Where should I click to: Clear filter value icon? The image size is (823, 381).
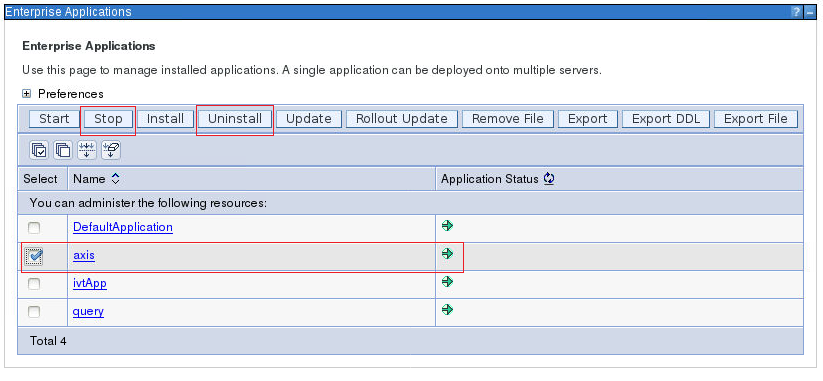111,151
